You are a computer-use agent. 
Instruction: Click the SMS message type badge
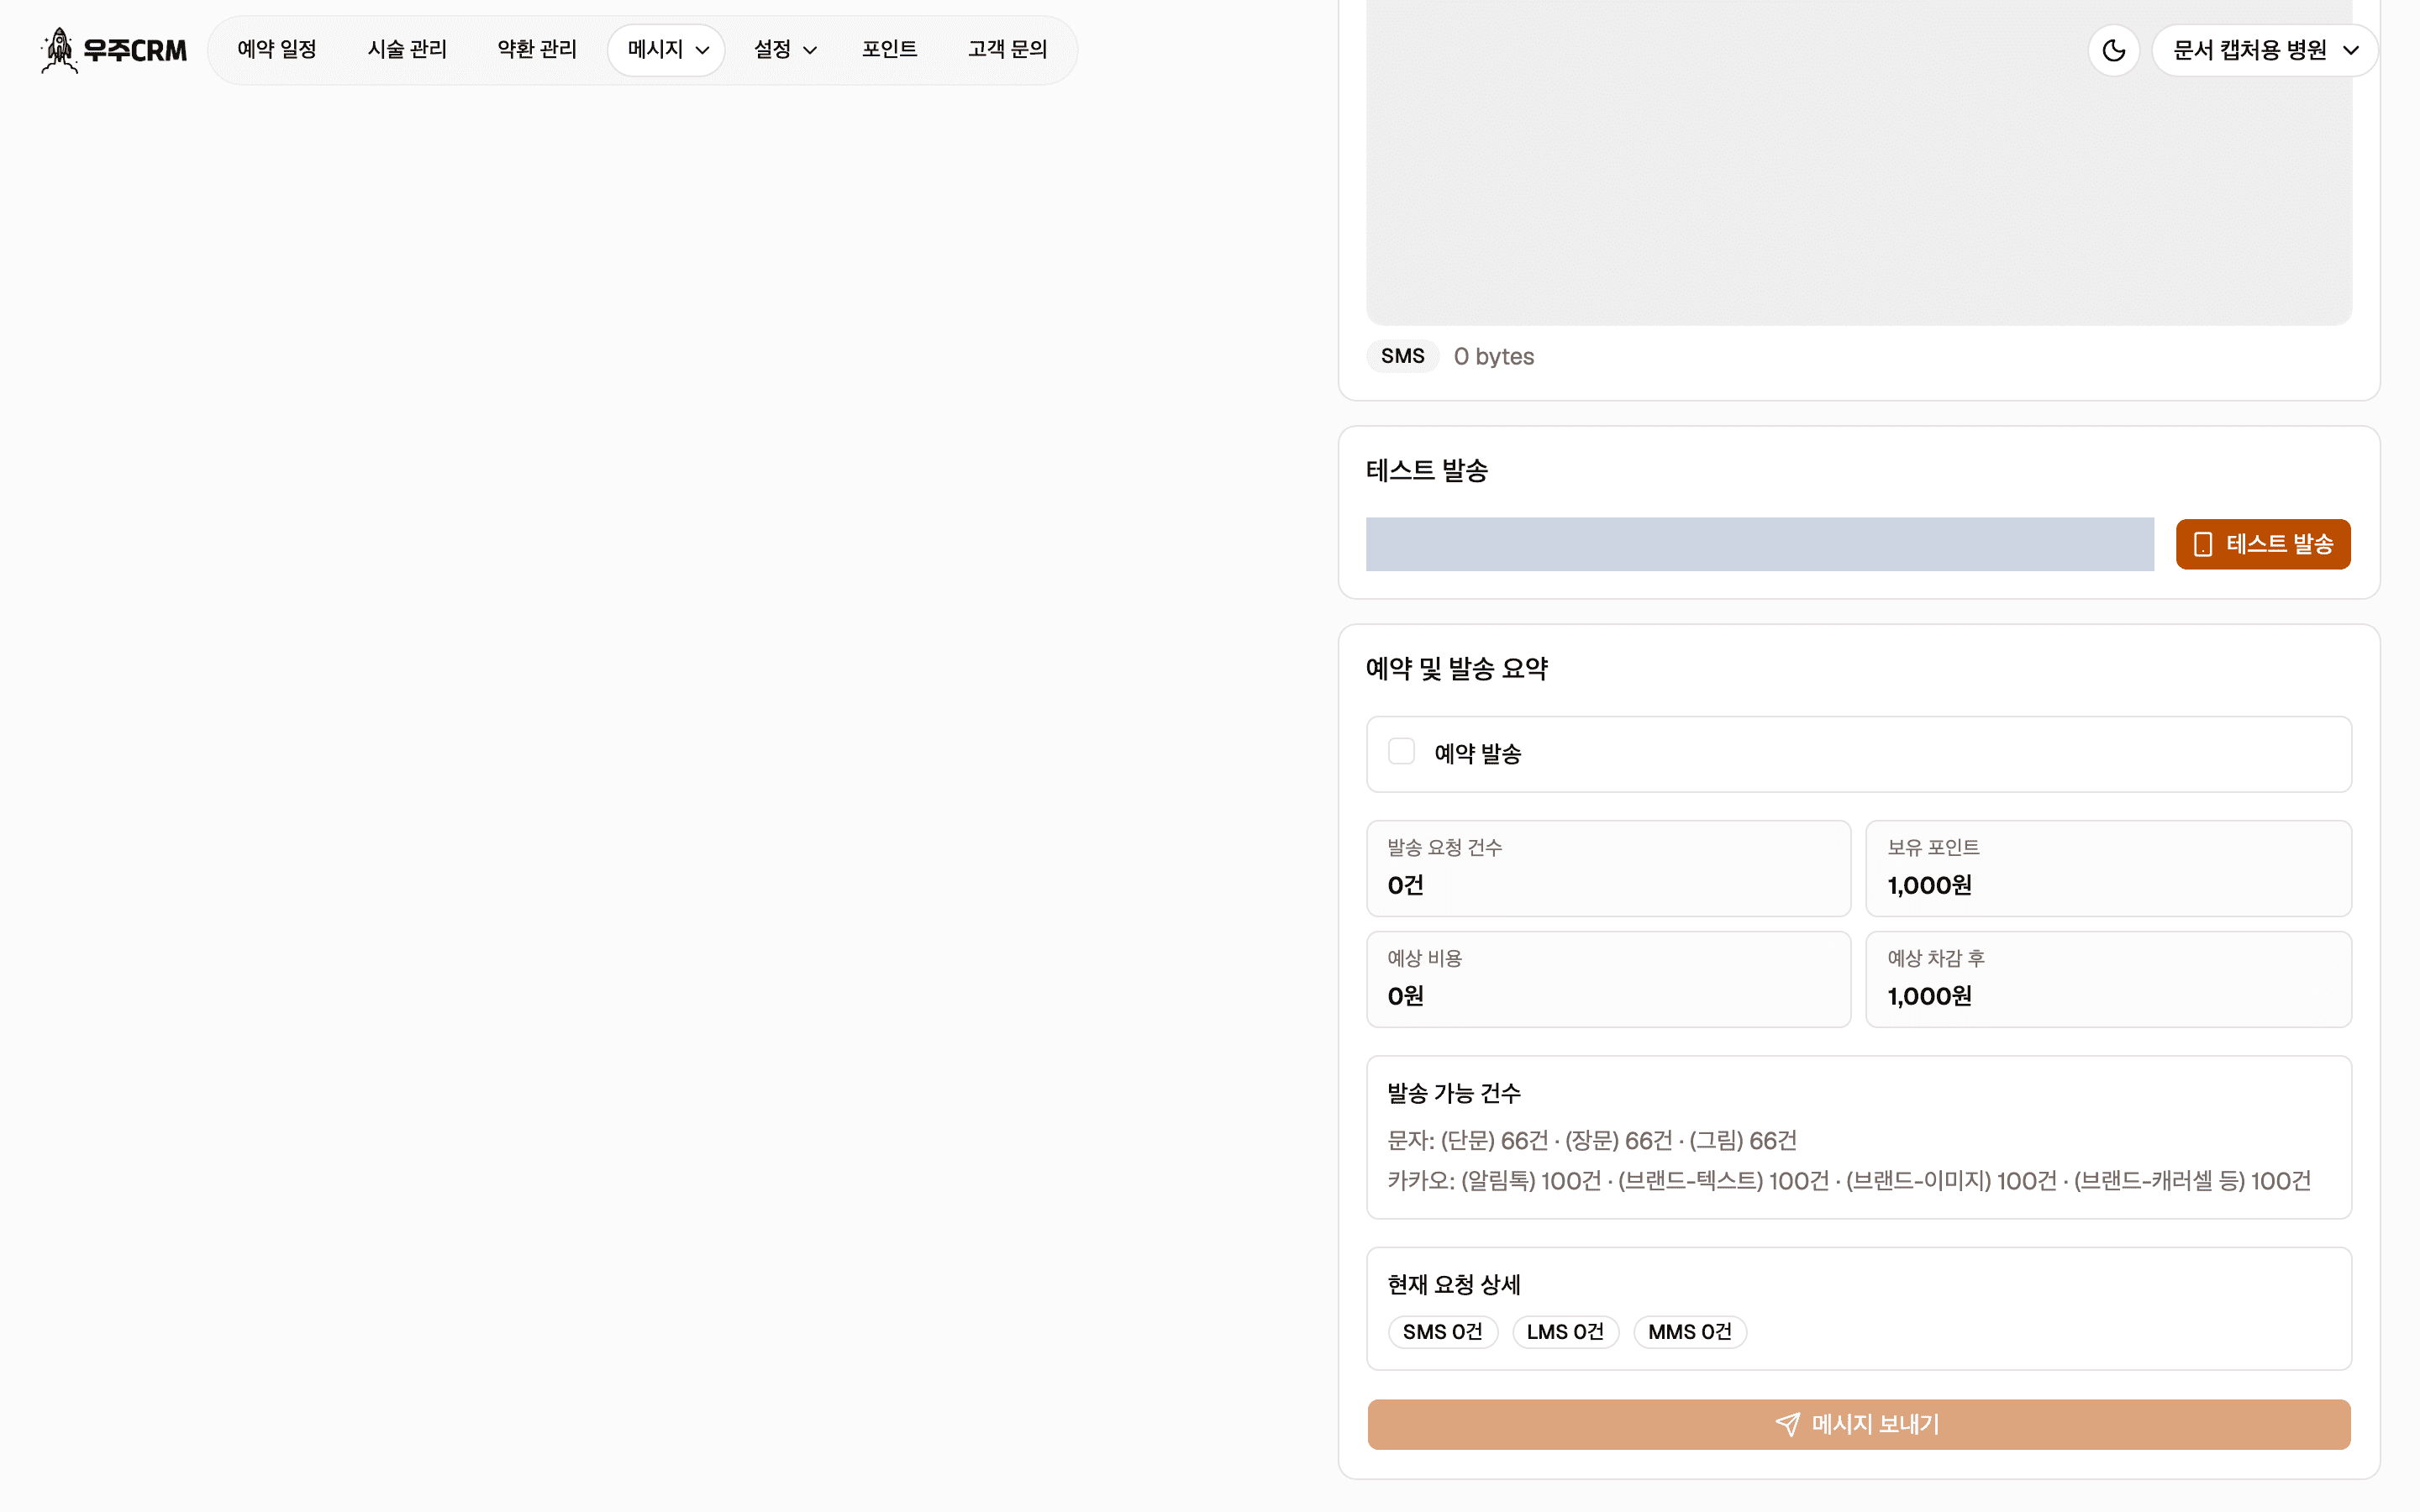(x=1402, y=356)
